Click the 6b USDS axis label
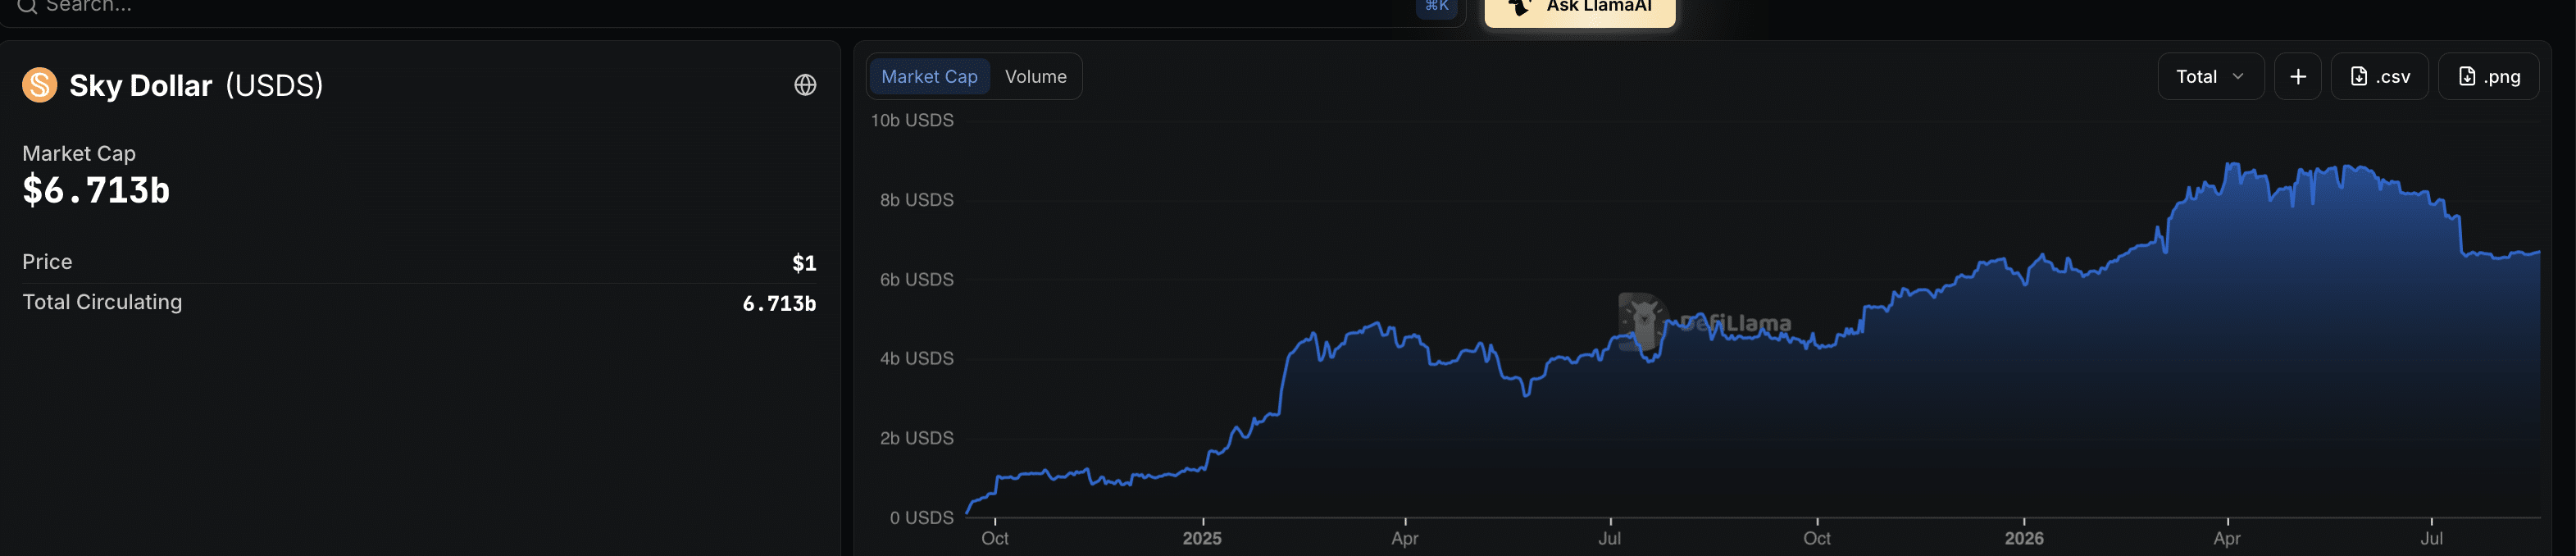The width and height of the screenshot is (2576, 556). [x=916, y=280]
